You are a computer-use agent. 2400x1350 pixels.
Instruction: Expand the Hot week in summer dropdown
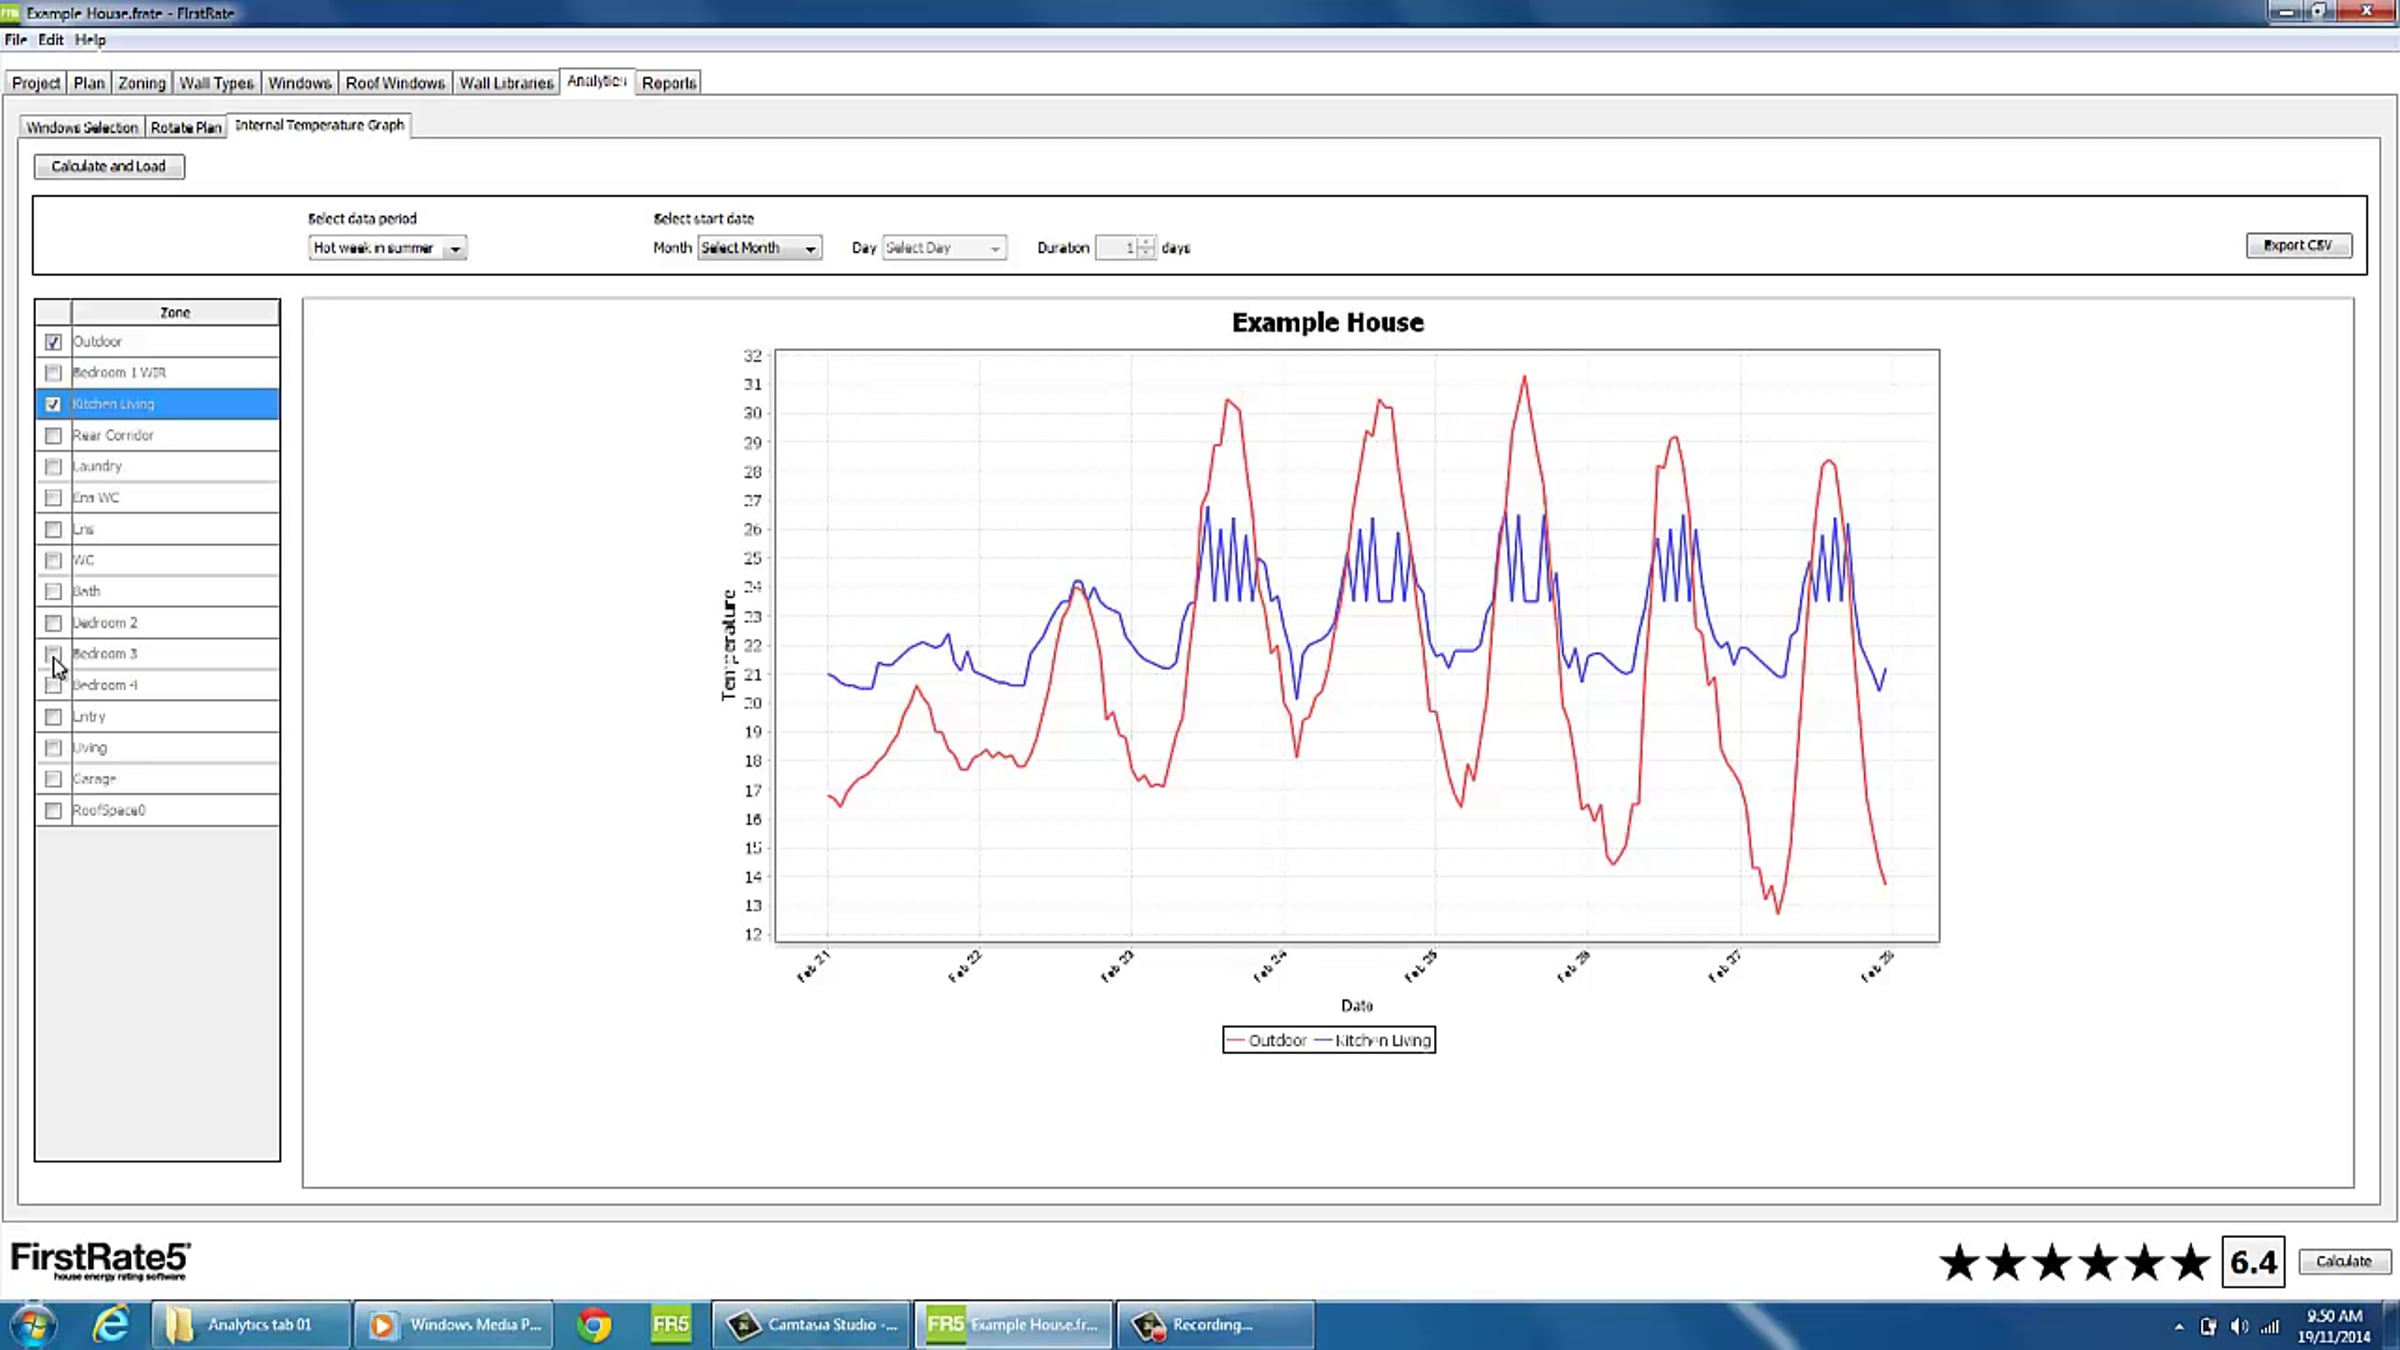click(387, 248)
